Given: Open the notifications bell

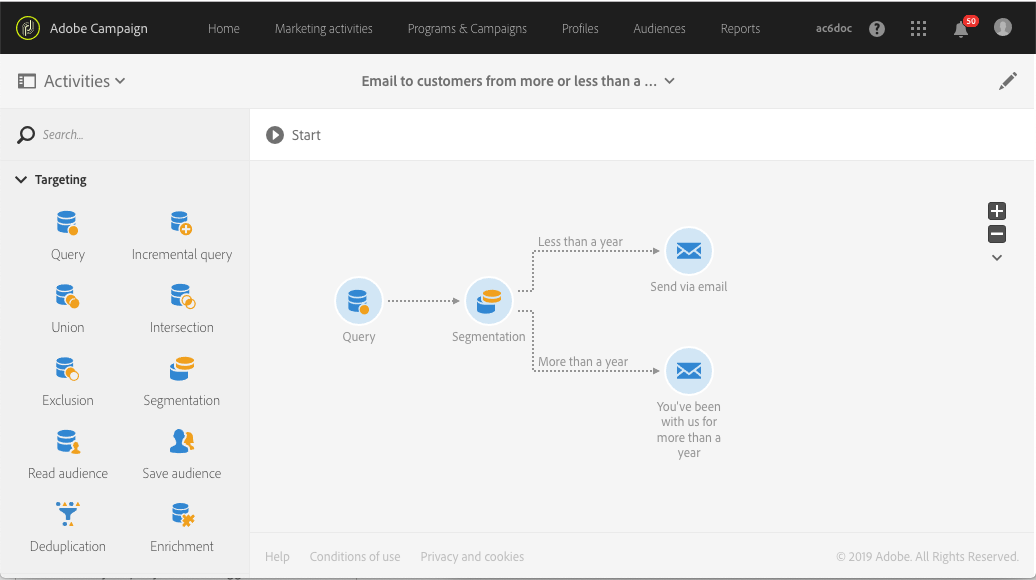Looking at the screenshot, I should (x=960, y=29).
